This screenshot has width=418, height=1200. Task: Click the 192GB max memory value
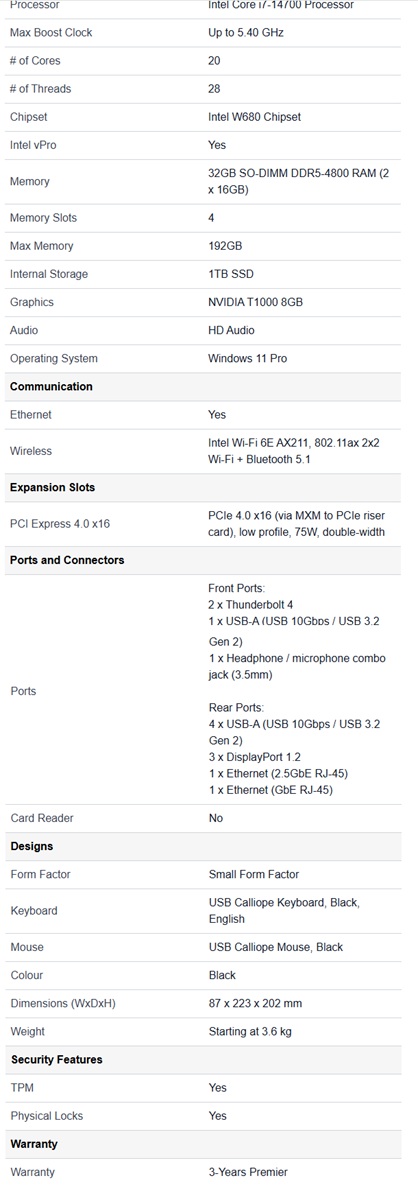click(225, 246)
